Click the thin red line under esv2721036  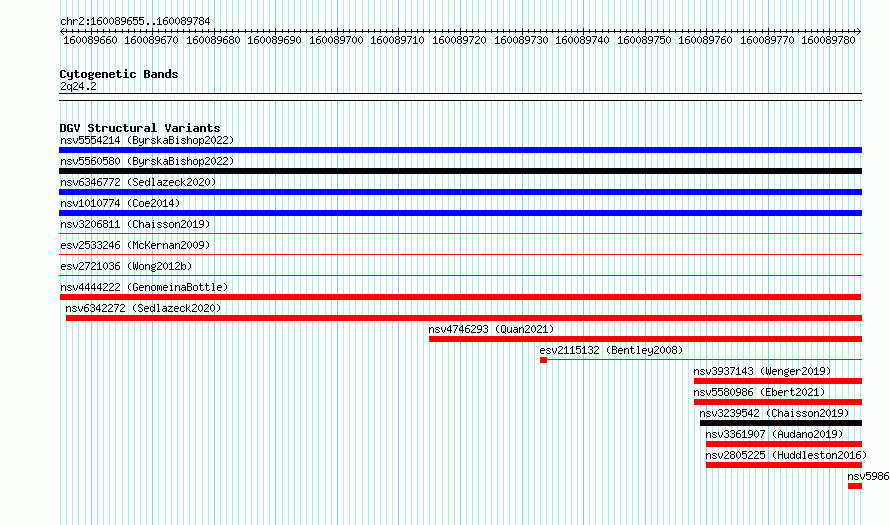point(460,275)
